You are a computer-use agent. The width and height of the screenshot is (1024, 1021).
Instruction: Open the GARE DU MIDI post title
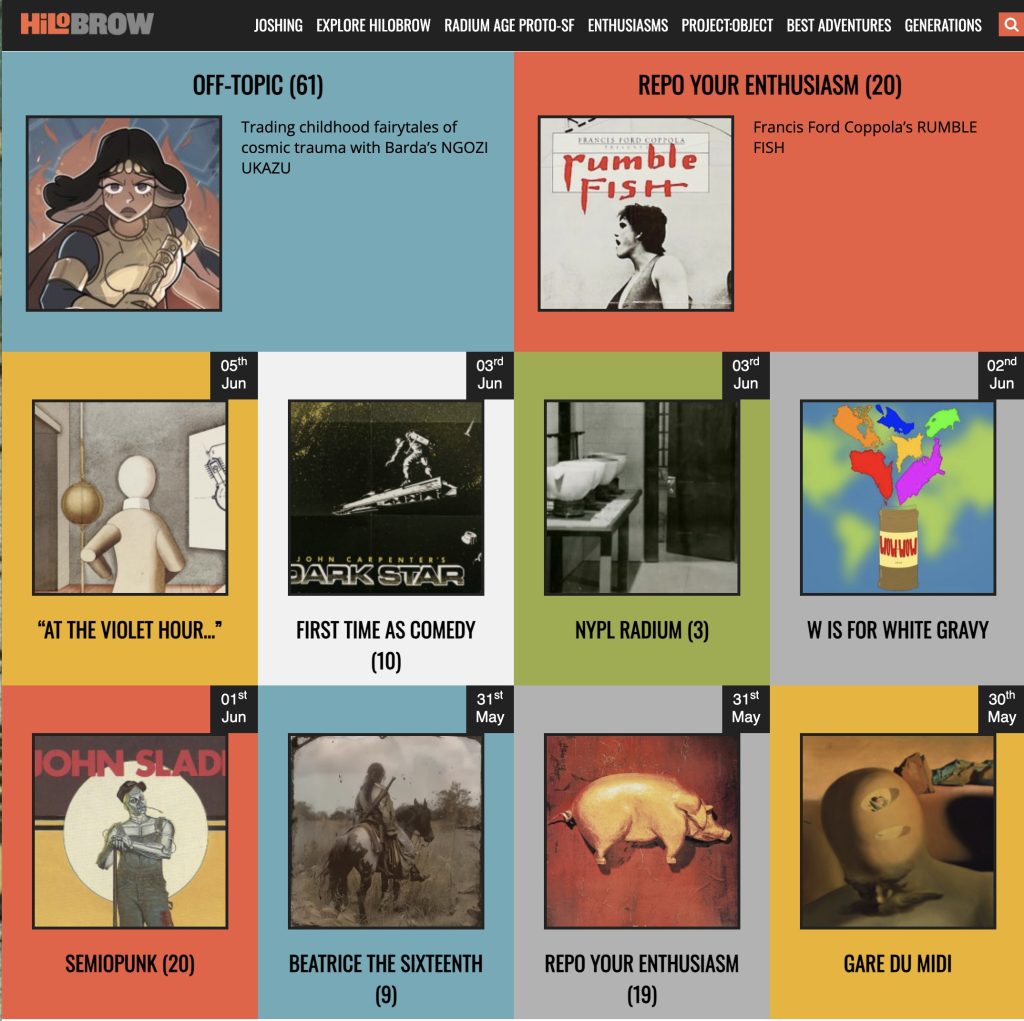898,964
